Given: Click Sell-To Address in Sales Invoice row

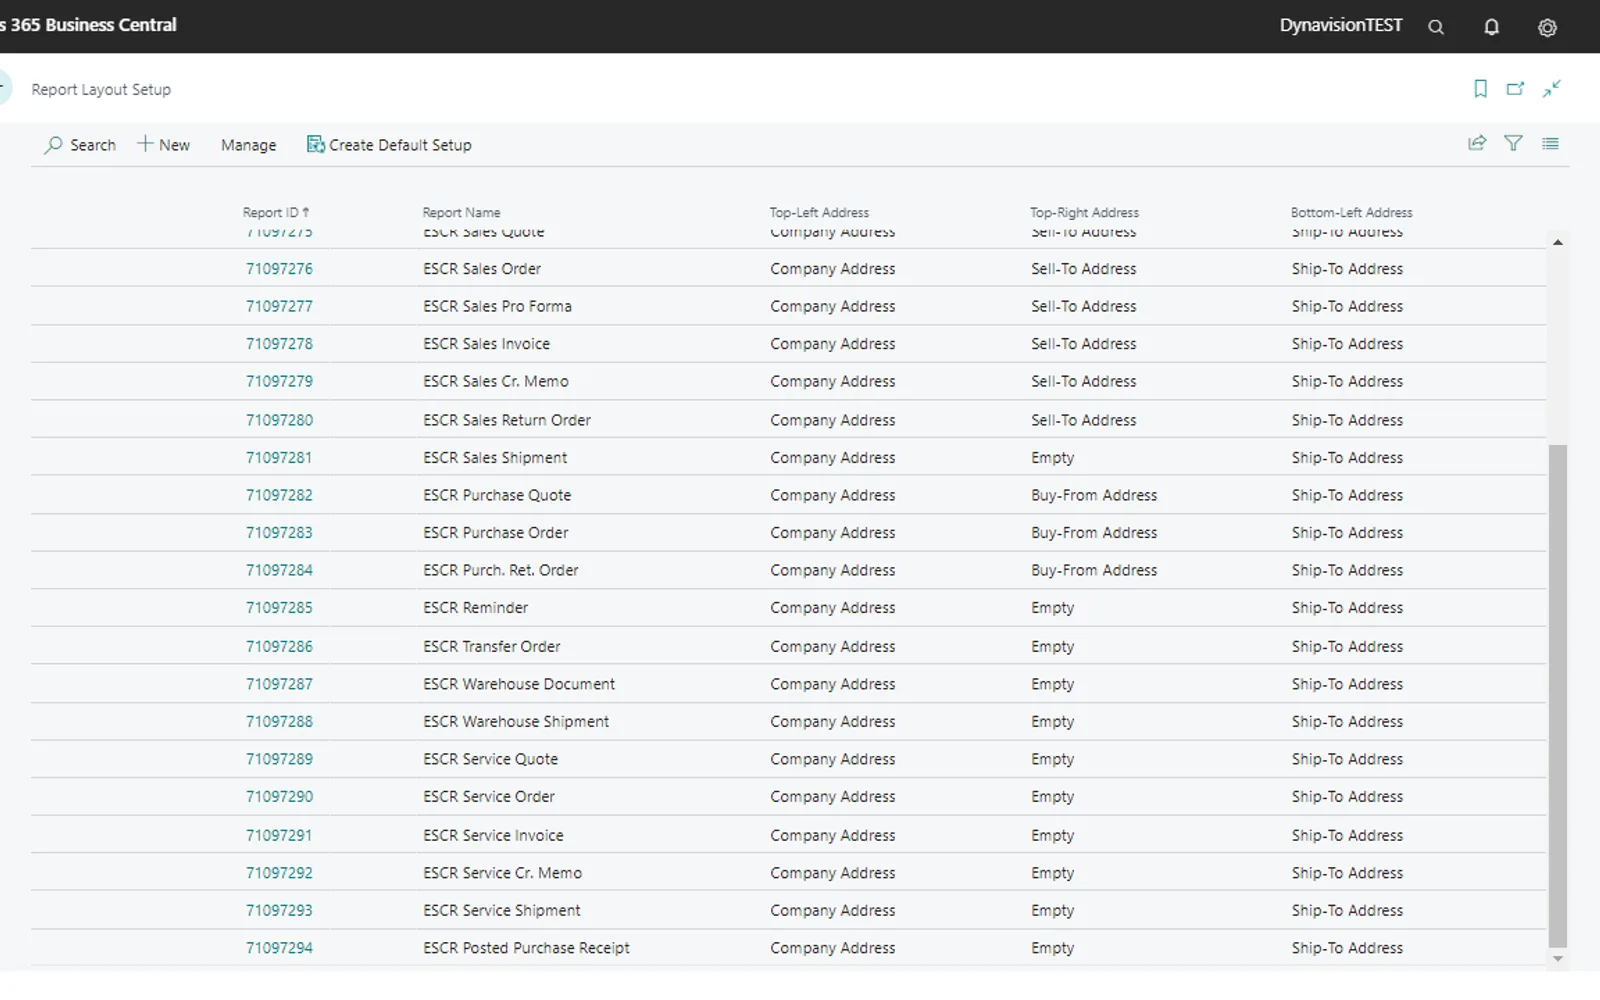Looking at the screenshot, I should click(x=1084, y=344).
